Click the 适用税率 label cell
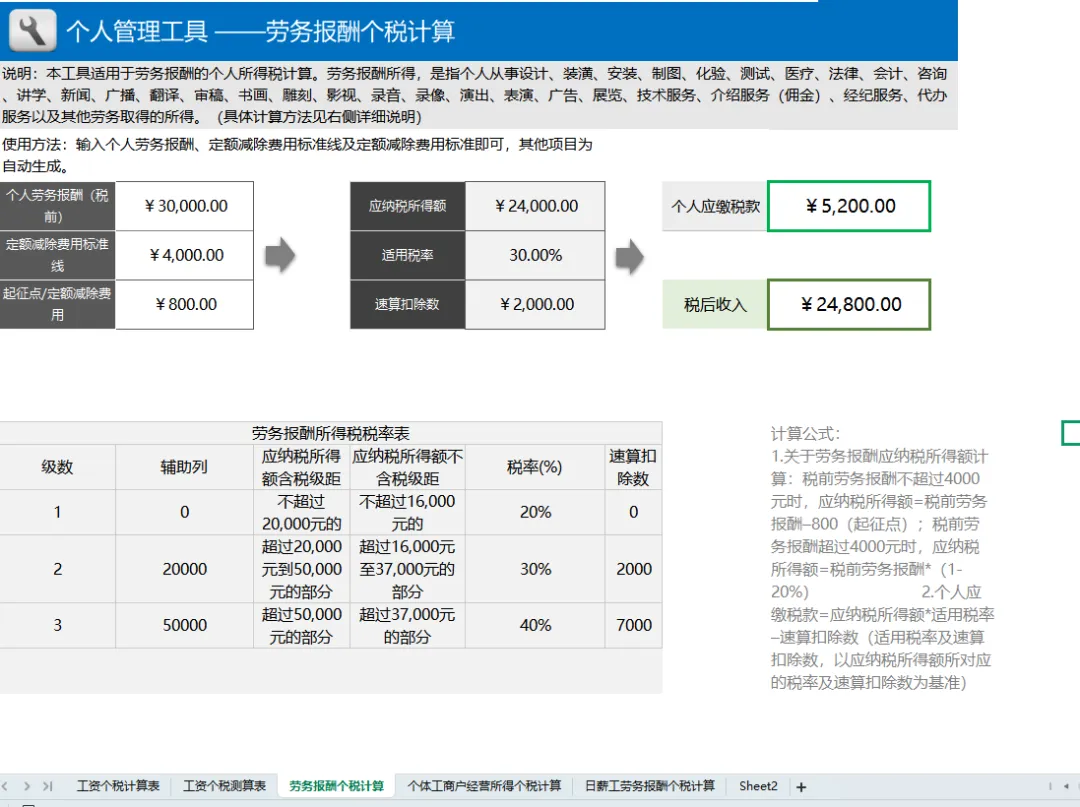 point(408,255)
